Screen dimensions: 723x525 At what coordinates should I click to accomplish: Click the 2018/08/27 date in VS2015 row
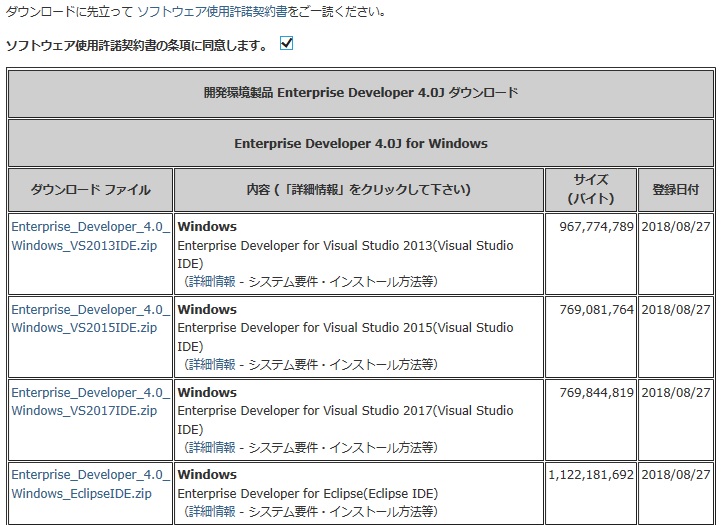[676, 309]
